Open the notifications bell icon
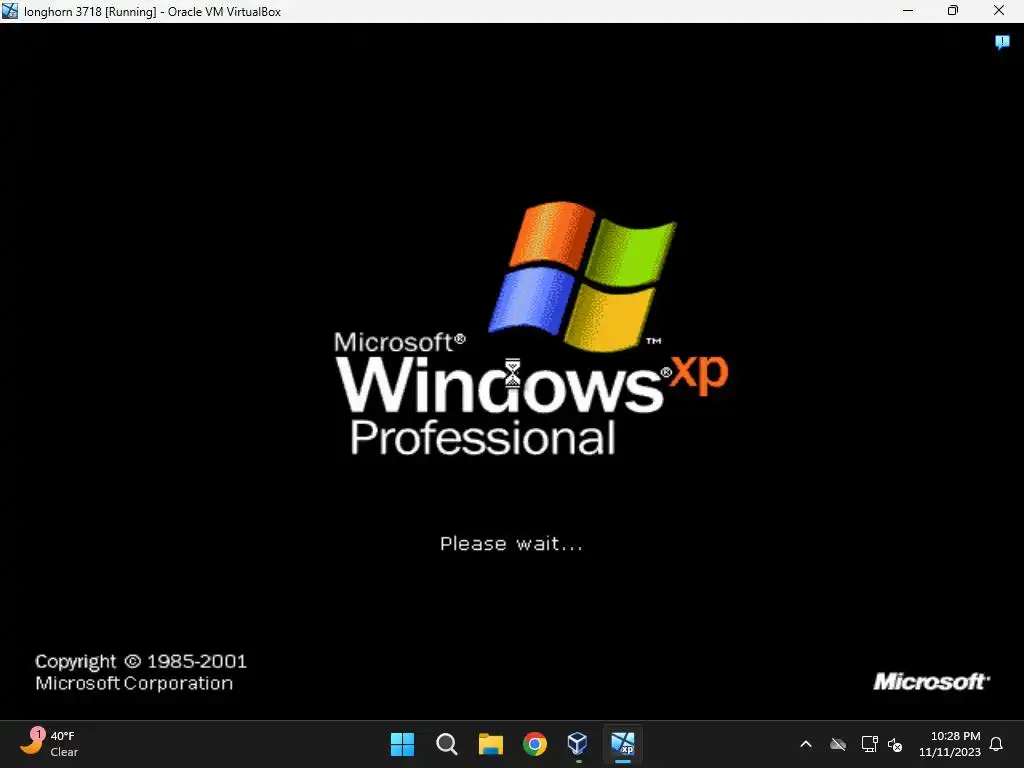 pyautogui.click(x=997, y=744)
